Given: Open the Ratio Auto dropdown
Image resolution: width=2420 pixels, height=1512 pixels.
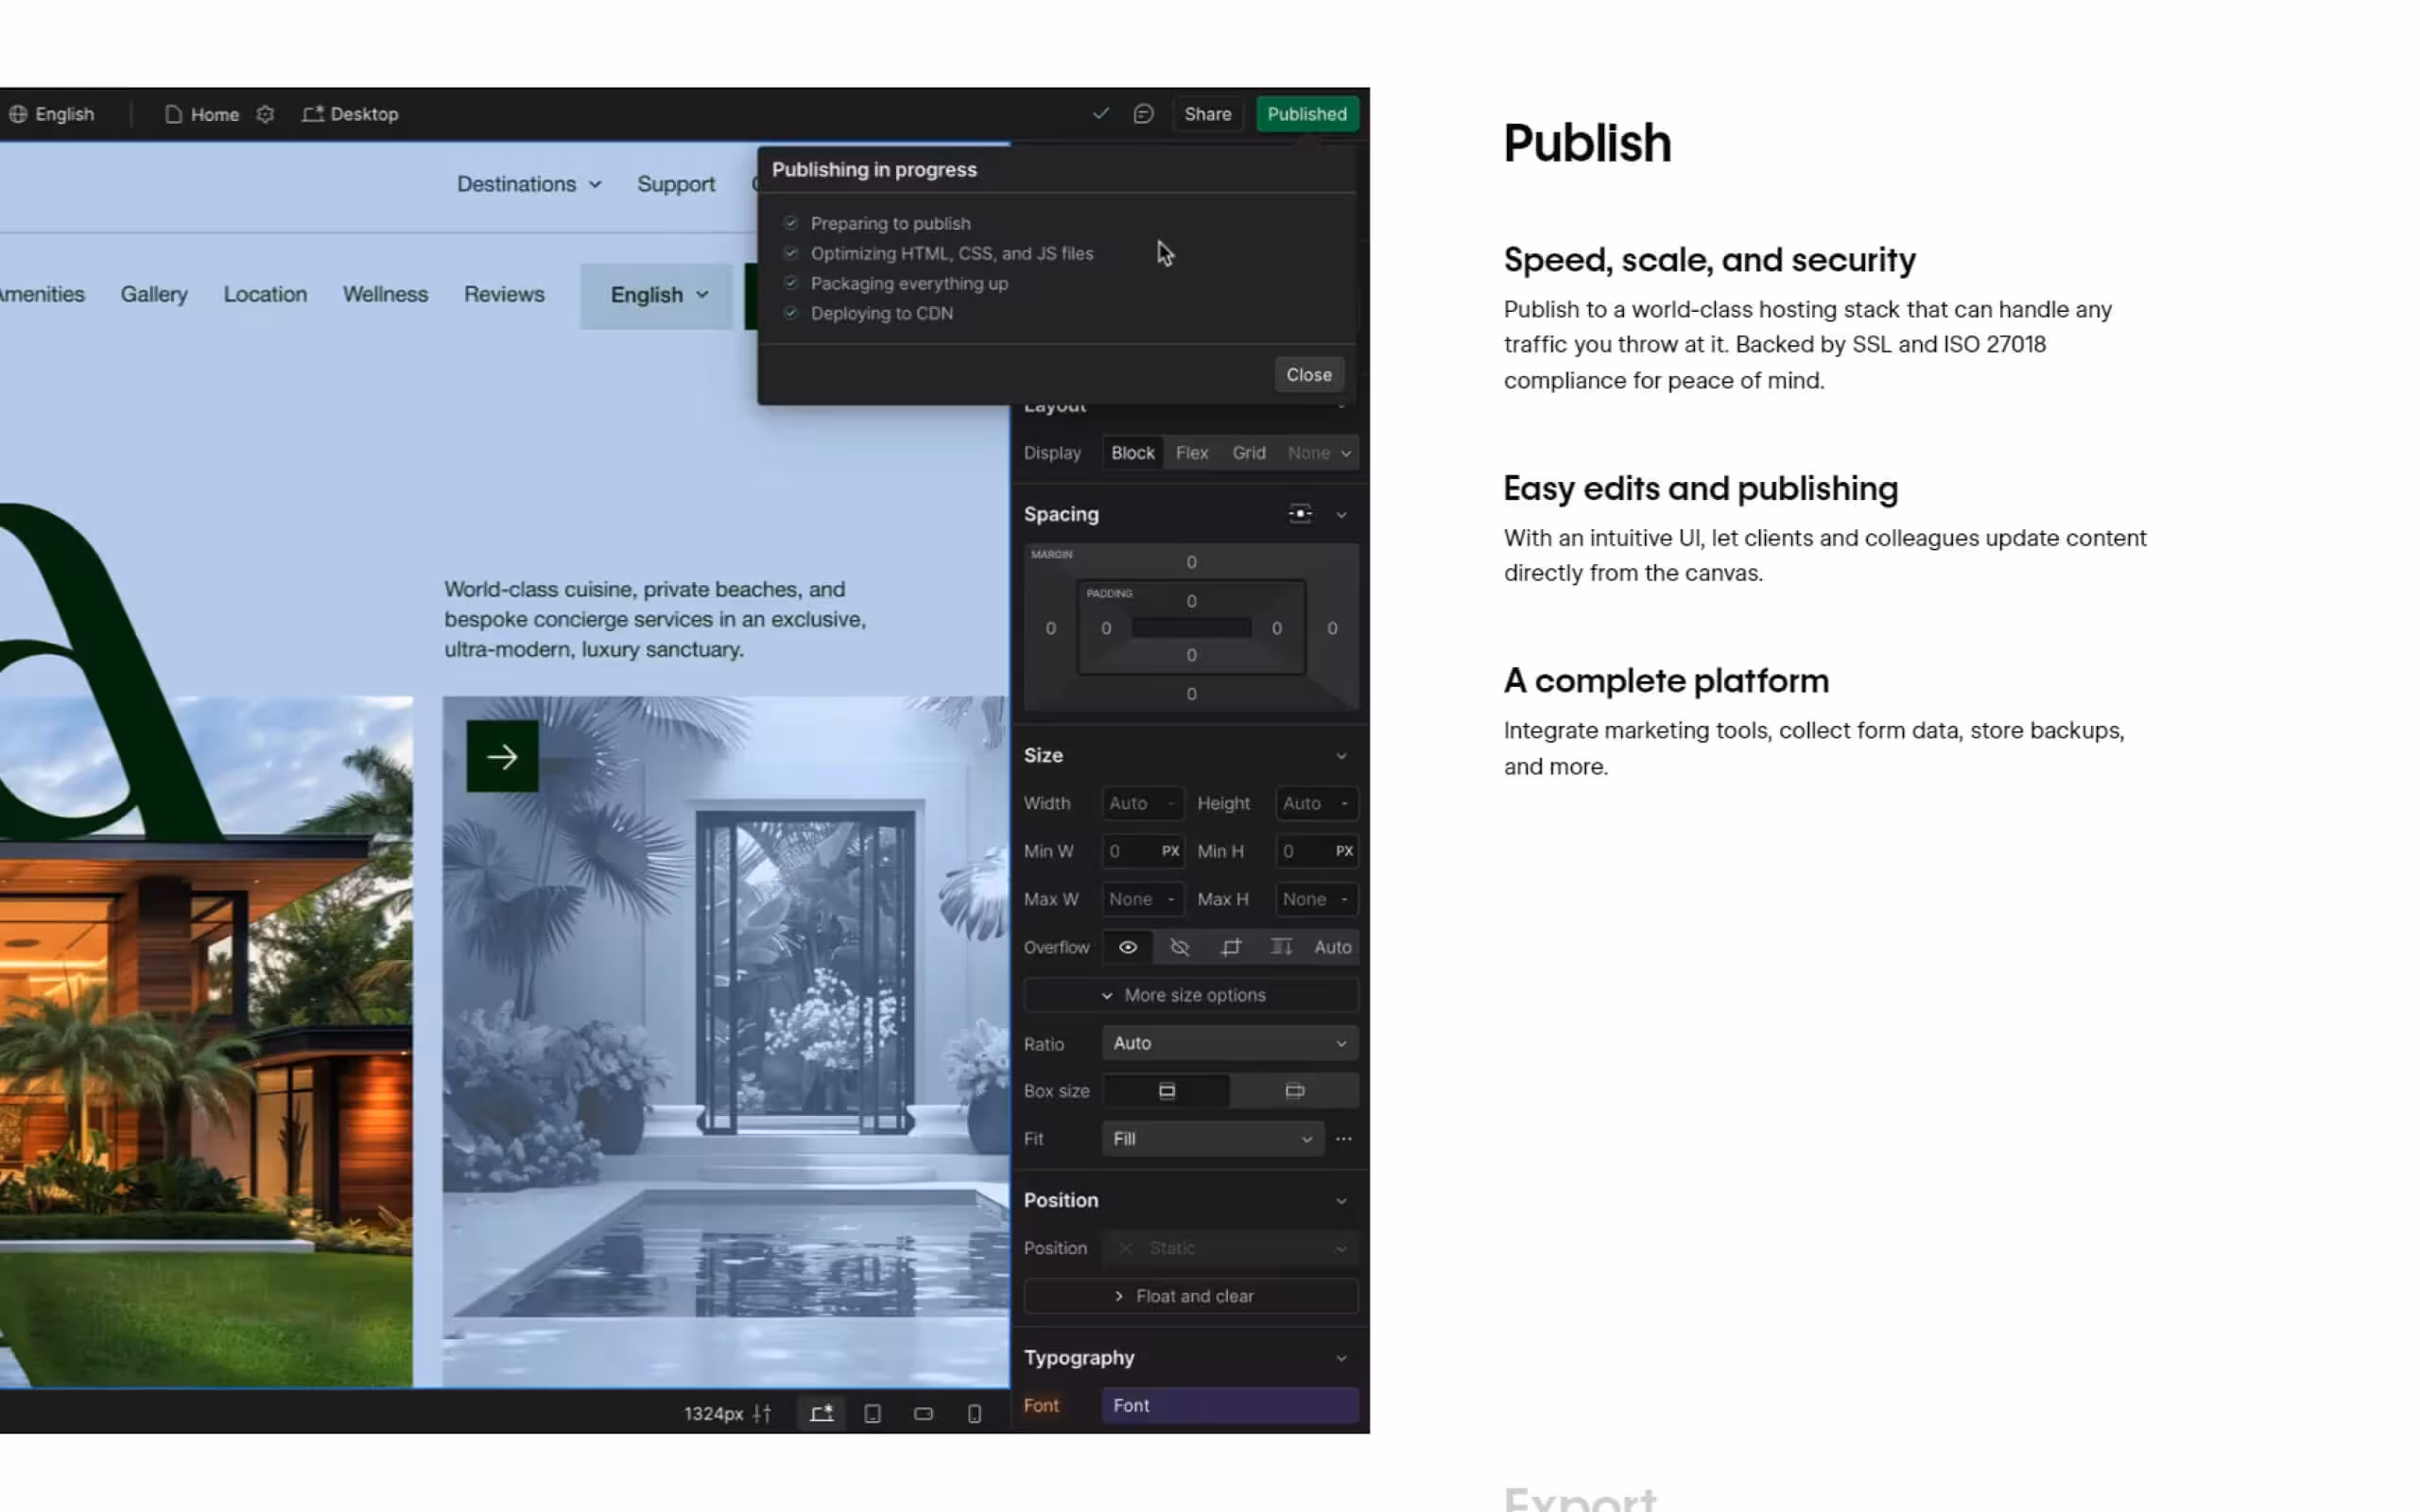Looking at the screenshot, I should (x=1229, y=1043).
